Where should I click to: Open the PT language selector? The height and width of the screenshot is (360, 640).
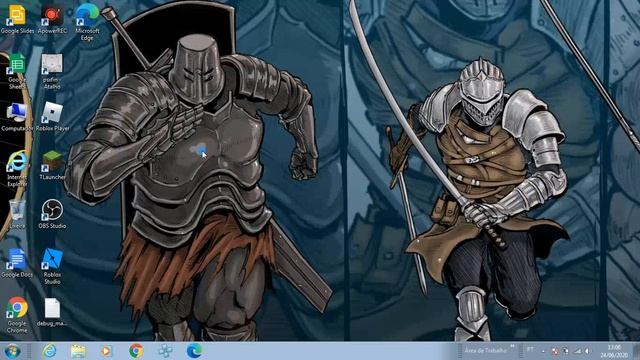coord(530,350)
